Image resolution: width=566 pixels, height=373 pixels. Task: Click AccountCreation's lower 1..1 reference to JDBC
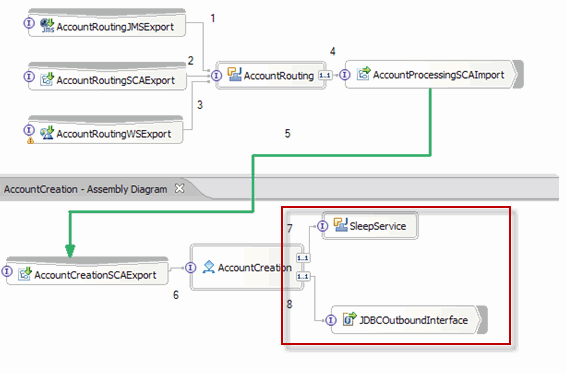click(302, 277)
